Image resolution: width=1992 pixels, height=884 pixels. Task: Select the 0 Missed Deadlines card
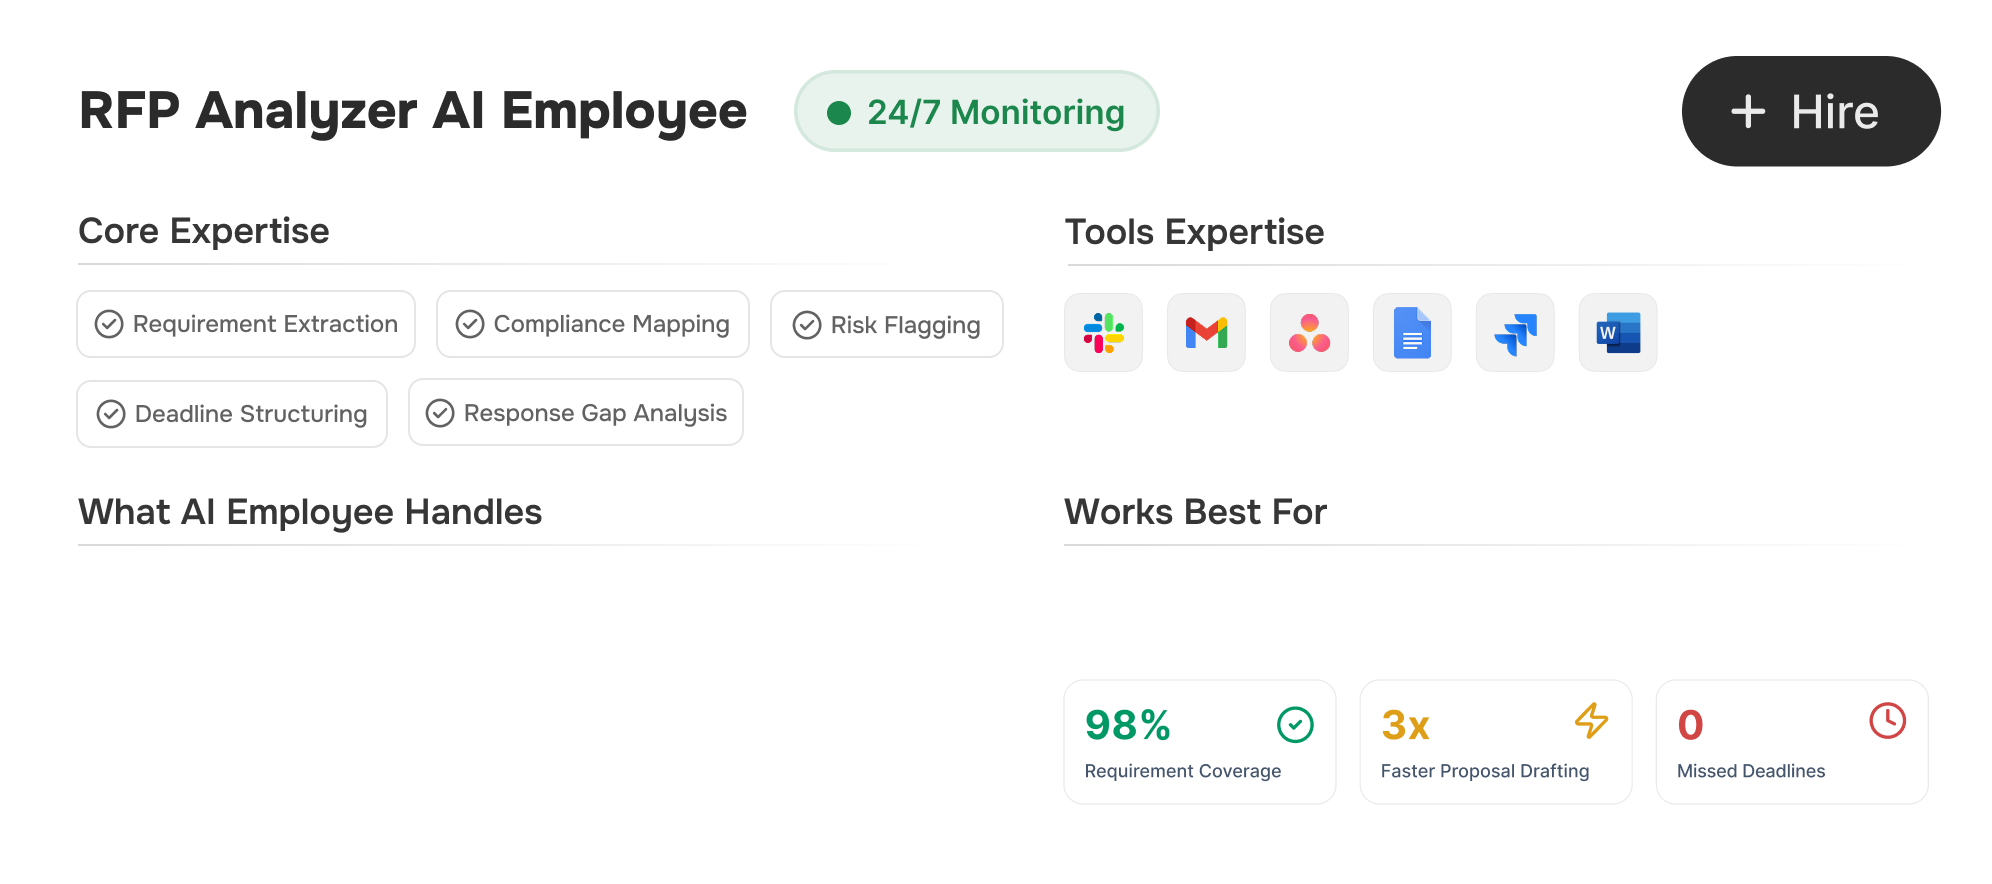1791,743
